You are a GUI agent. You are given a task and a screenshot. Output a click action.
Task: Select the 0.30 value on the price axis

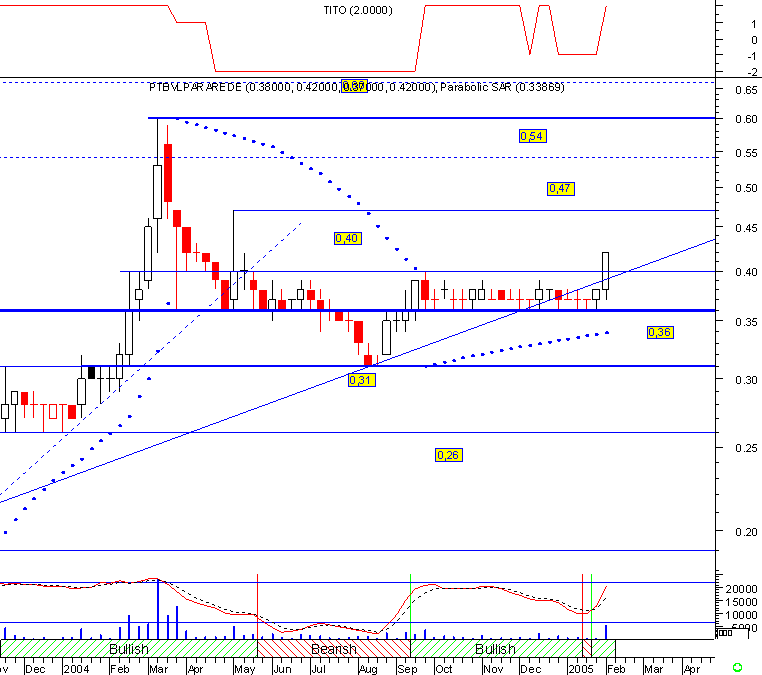point(746,380)
